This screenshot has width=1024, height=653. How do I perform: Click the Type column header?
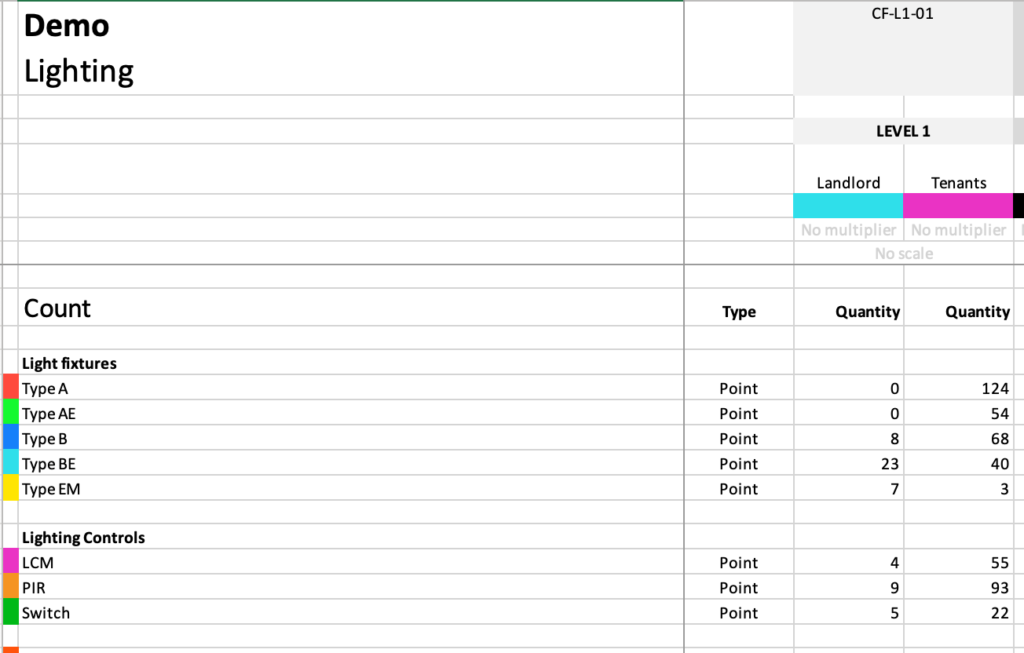(739, 312)
